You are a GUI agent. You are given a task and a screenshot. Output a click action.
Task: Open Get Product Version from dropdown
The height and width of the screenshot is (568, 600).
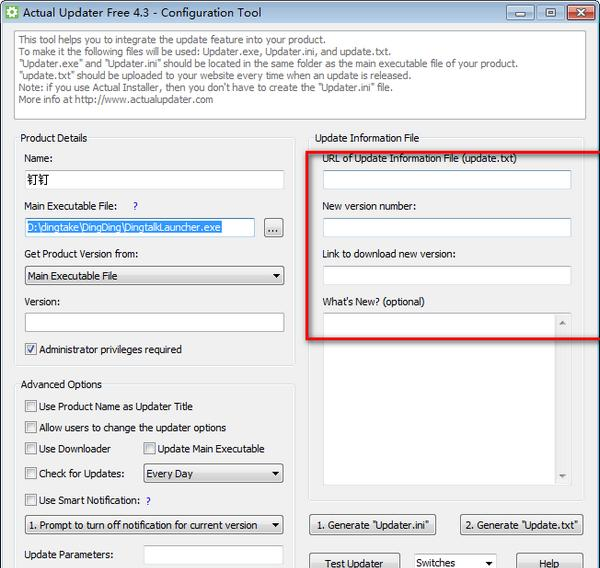click(154, 276)
